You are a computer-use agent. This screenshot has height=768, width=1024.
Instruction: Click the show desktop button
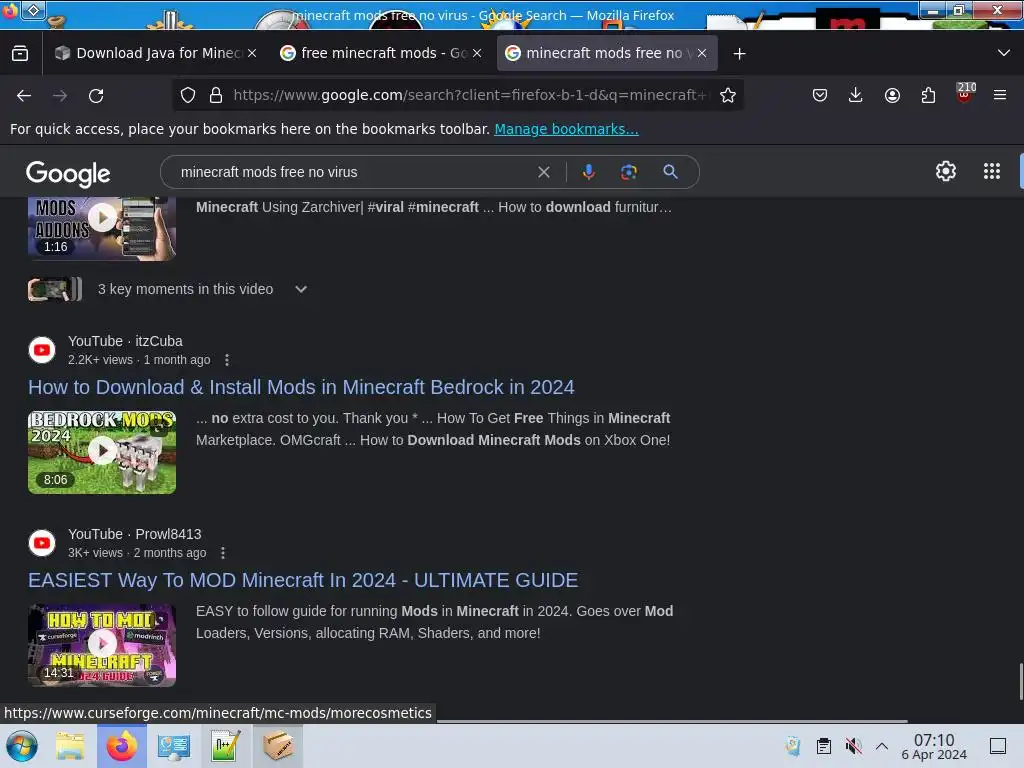pyautogui.click(x=998, y=746)
